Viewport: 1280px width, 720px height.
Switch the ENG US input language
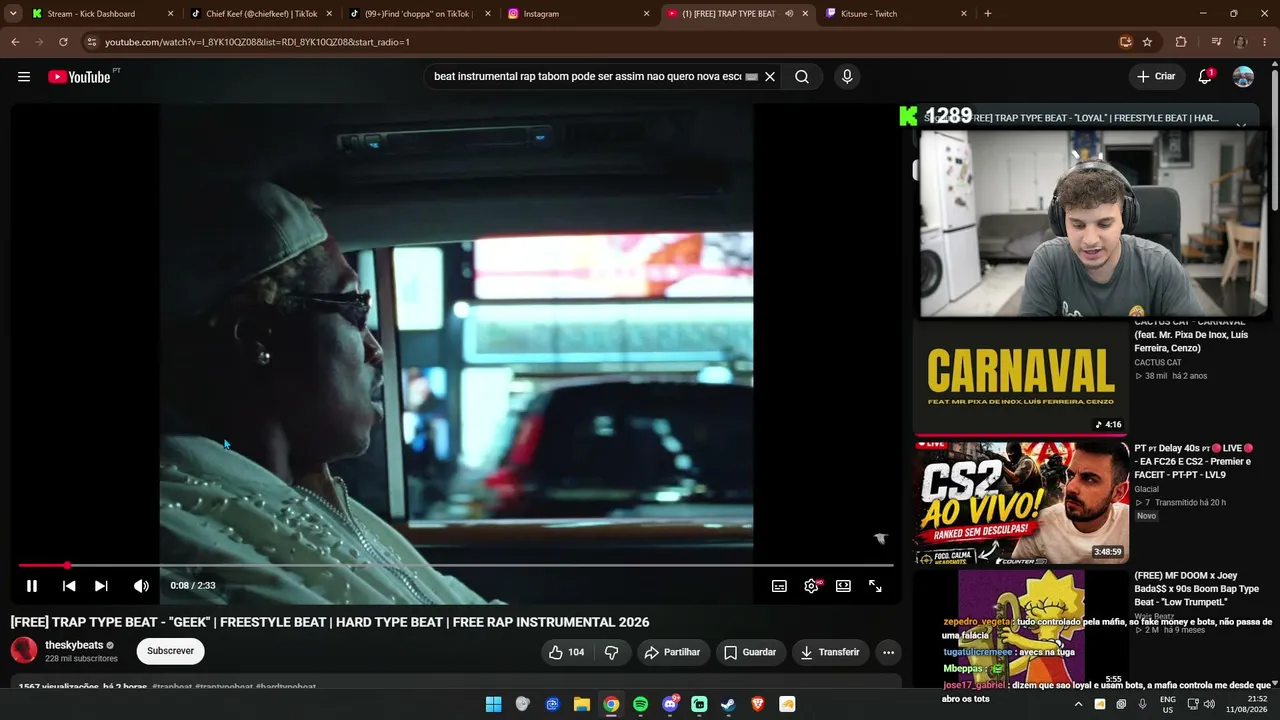pos(1168,704)
